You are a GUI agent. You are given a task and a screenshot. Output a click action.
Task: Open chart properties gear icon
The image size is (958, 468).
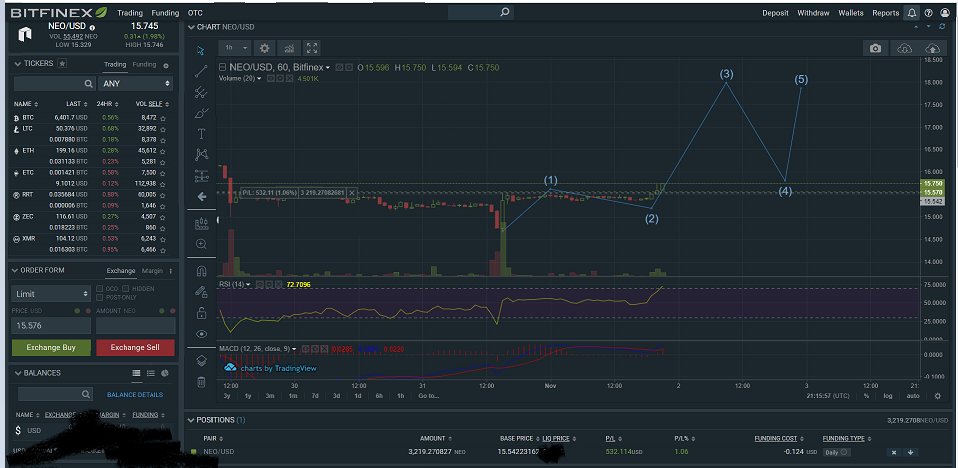[265, 48]
